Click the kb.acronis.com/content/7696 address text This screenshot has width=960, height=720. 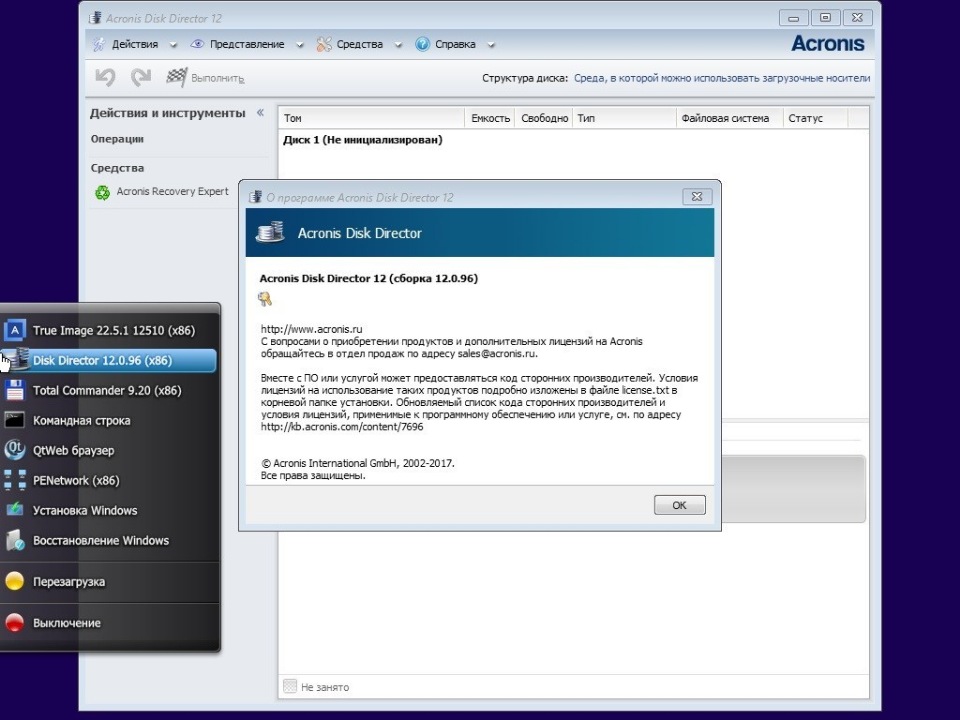coord(342,427)
